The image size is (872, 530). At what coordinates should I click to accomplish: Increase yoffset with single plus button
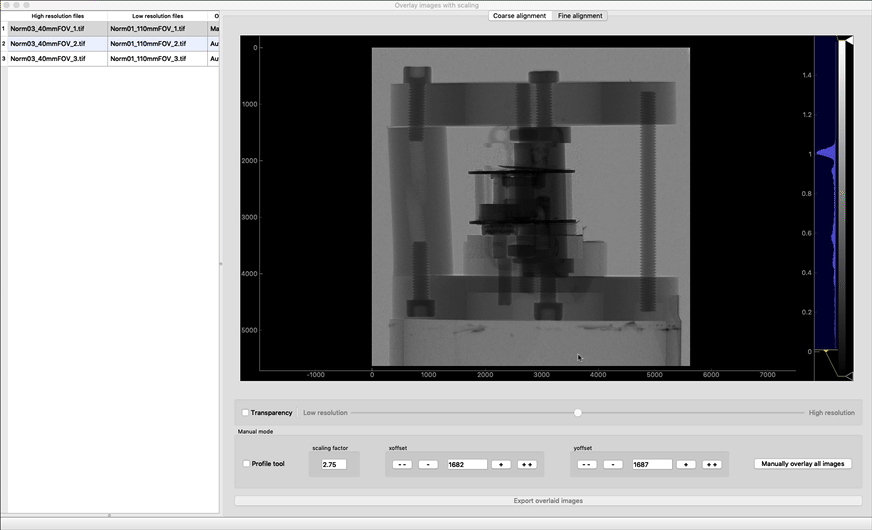click(x=686, y=464)
